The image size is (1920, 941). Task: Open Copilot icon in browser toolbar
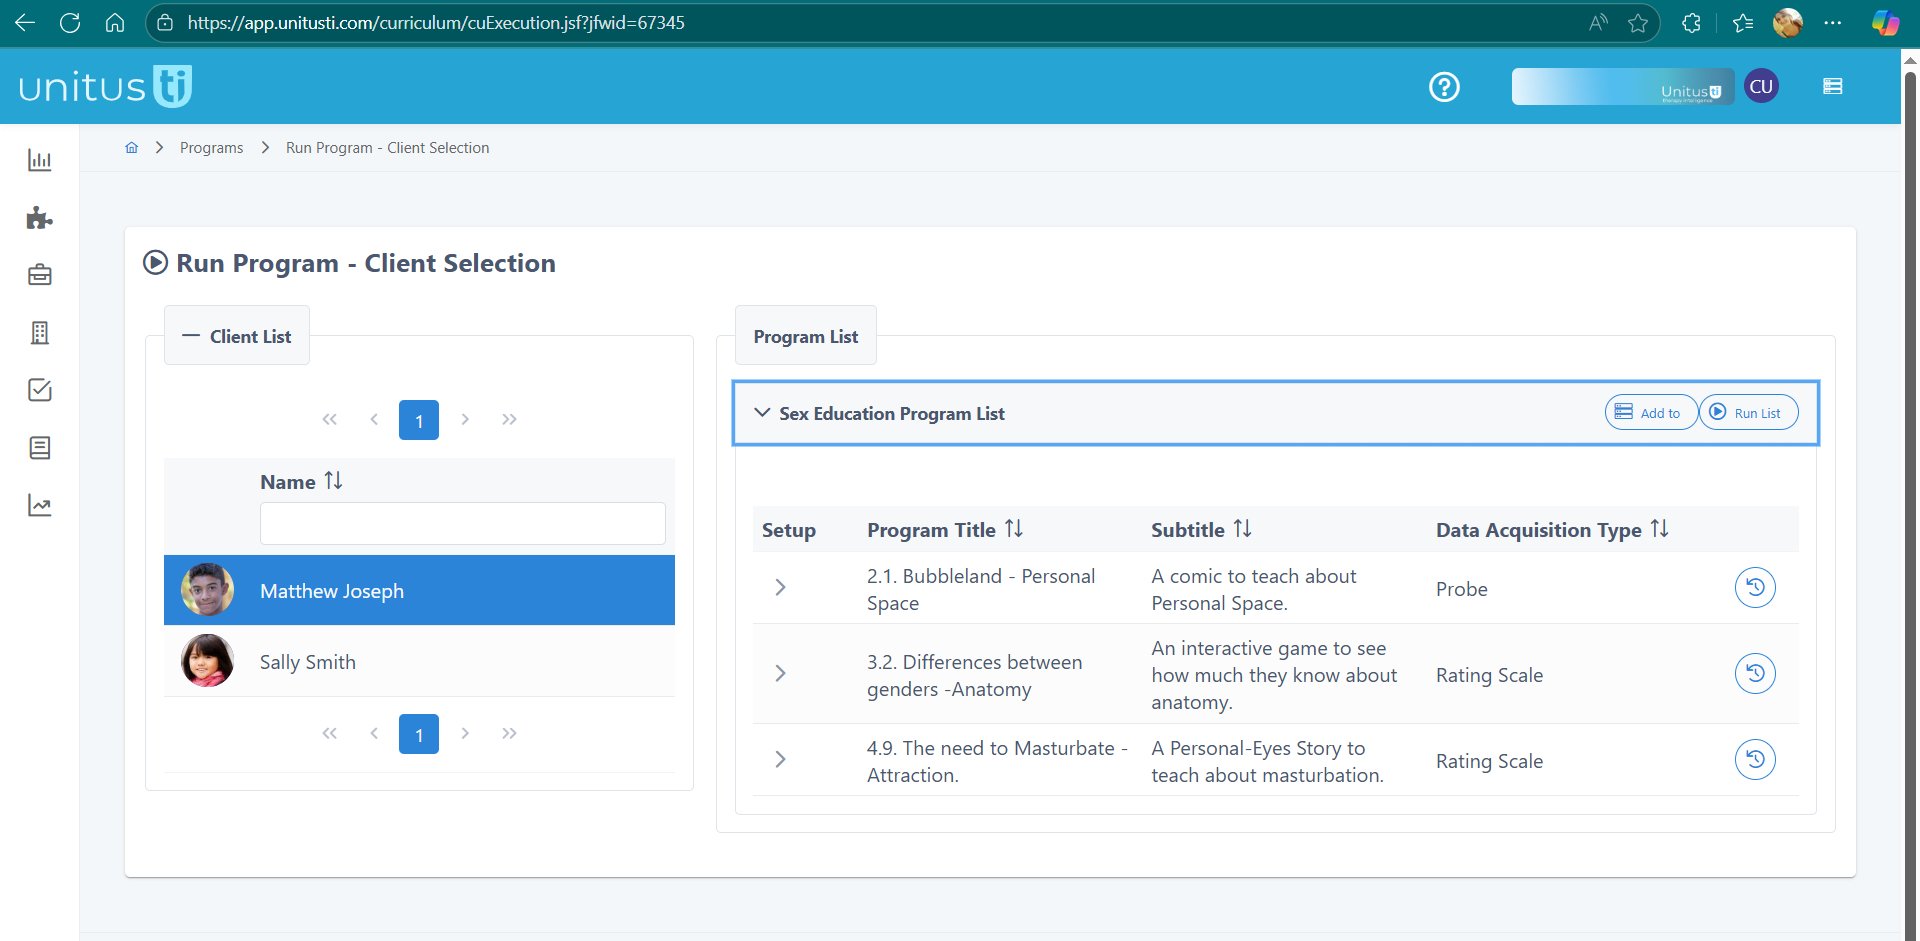pos(1885,22)
